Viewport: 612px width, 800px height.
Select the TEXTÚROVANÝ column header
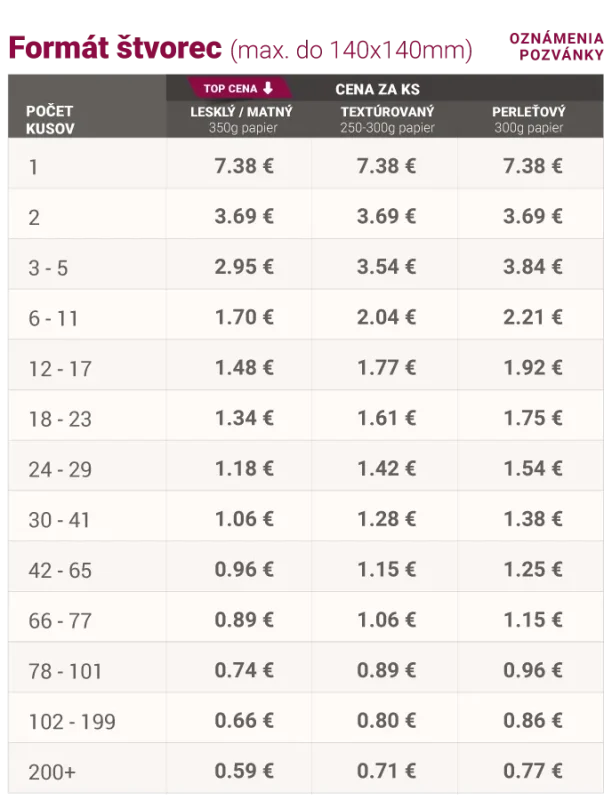[386, 112]
